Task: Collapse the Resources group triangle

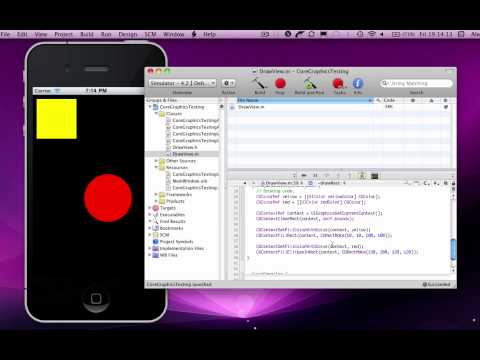Action: point(156,167)
